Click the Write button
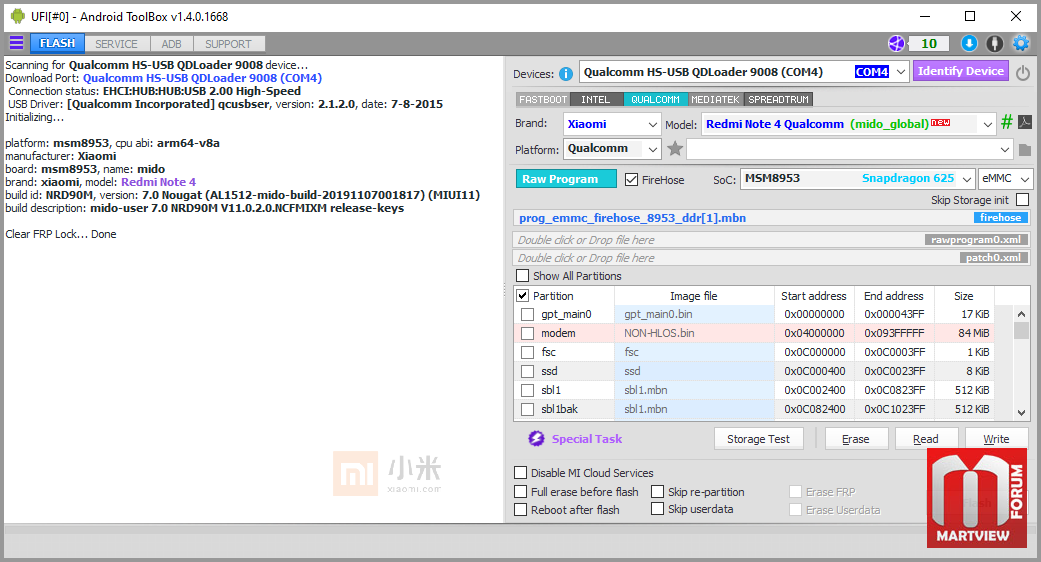The width and height of the screenshot is (1041, 562). click(x=996, y=439)
